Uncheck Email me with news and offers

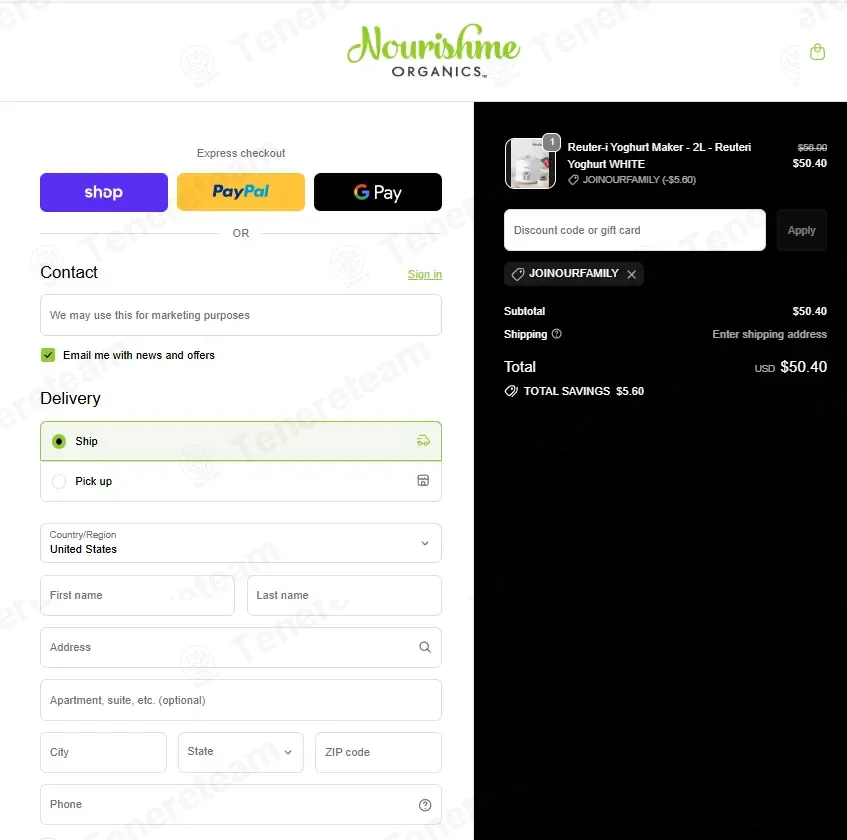(48, 355)
